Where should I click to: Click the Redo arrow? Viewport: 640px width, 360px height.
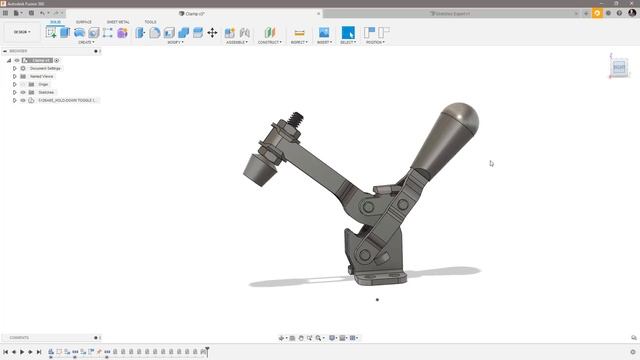click(56, 13)
